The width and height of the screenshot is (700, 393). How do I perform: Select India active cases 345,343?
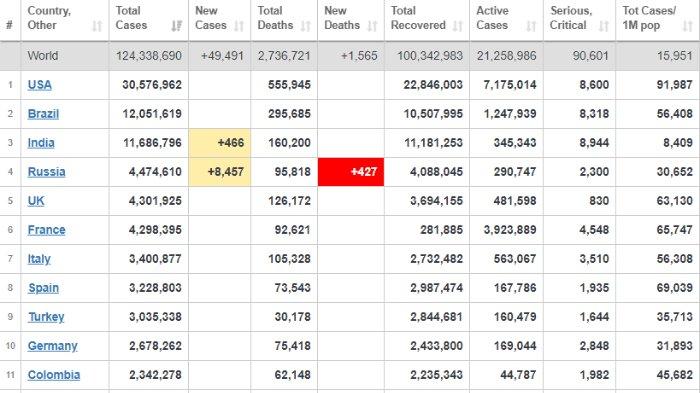point(515,143)
